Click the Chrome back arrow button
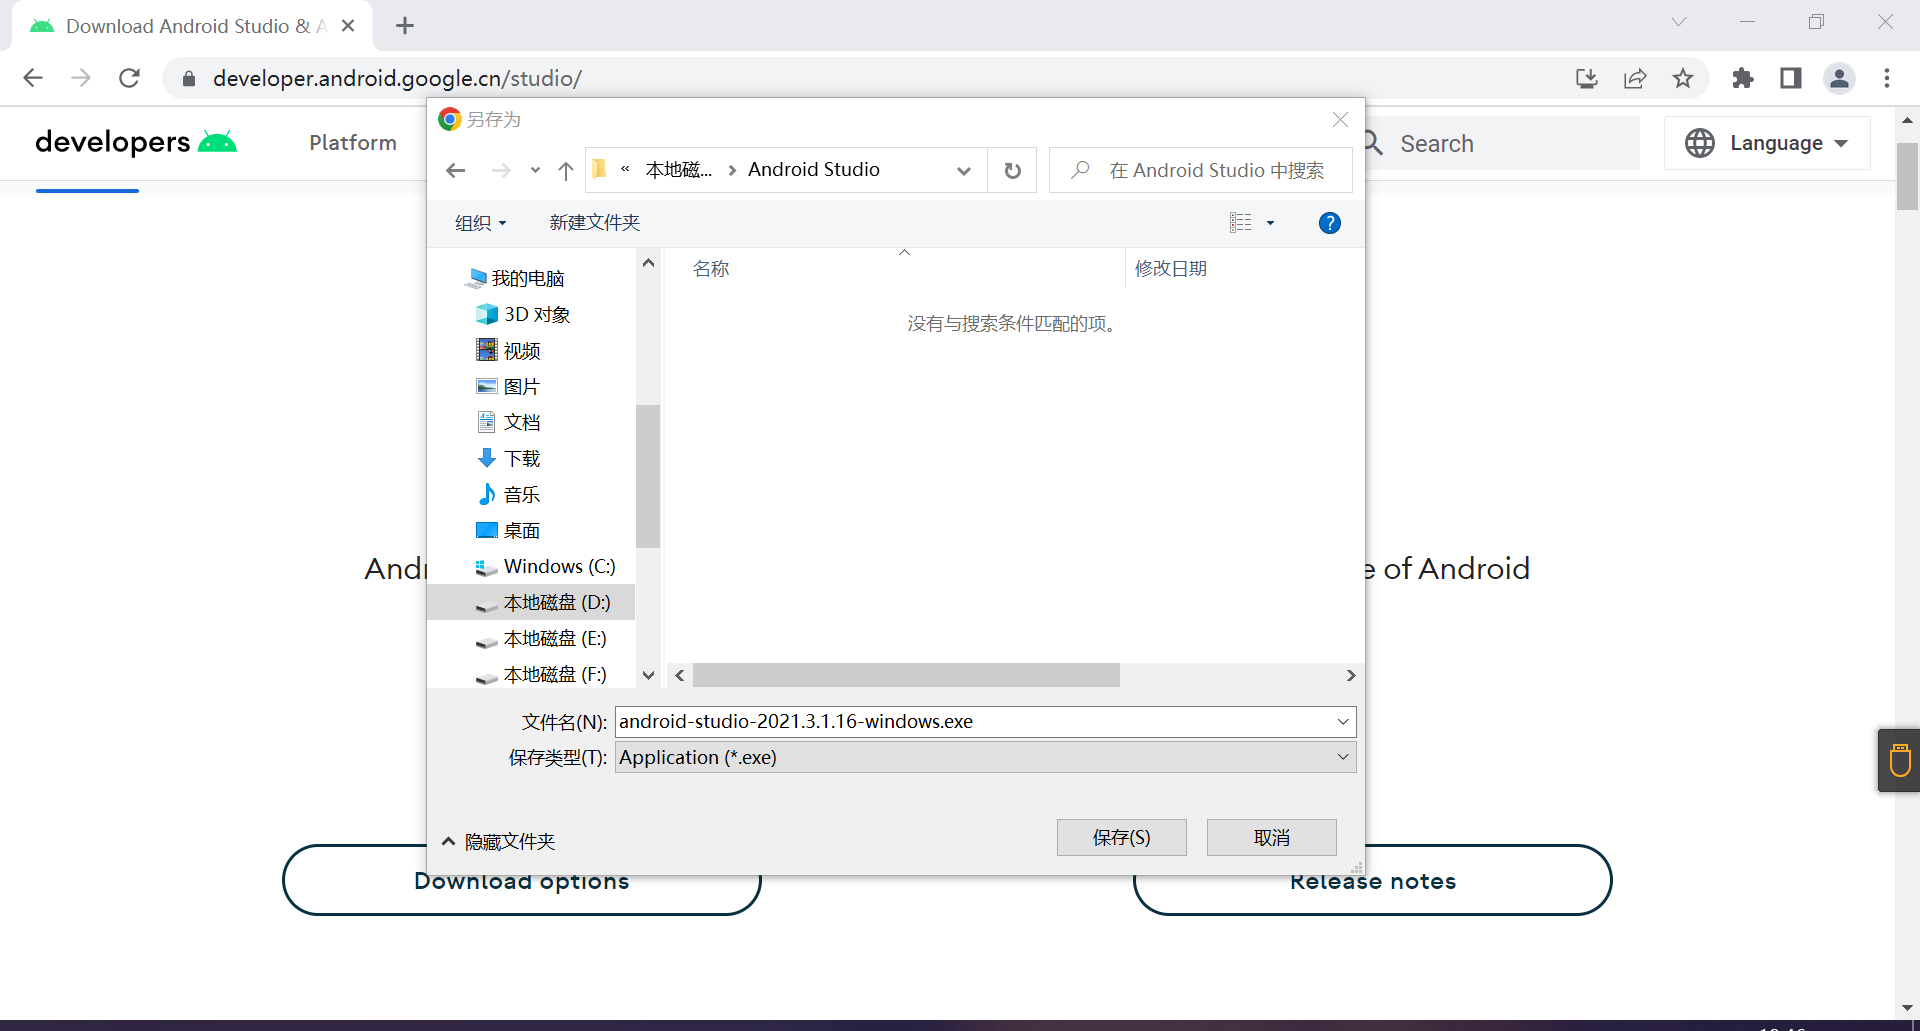Screen dimensions: 1920x1031 33,78
